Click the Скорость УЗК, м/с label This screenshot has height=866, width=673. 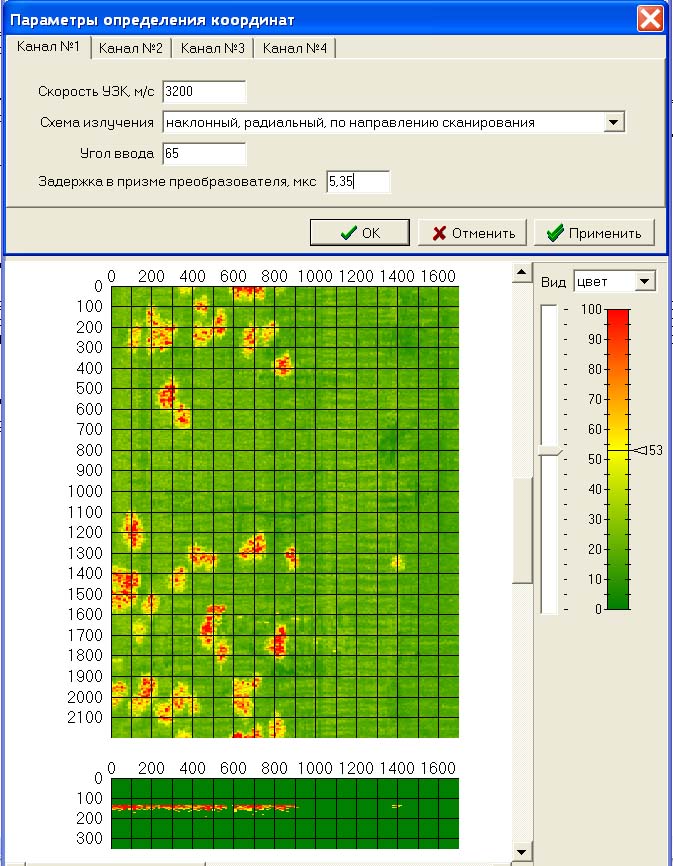coord(96,91)
